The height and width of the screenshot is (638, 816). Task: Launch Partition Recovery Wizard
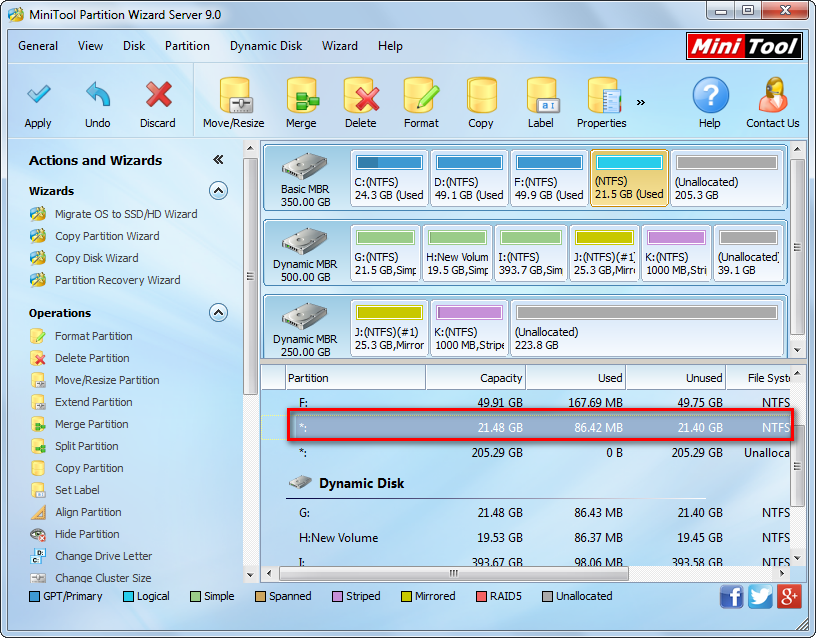coord(117,280)
